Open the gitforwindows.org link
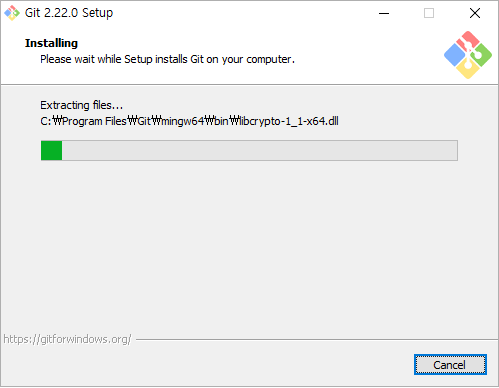 (67, 339)
